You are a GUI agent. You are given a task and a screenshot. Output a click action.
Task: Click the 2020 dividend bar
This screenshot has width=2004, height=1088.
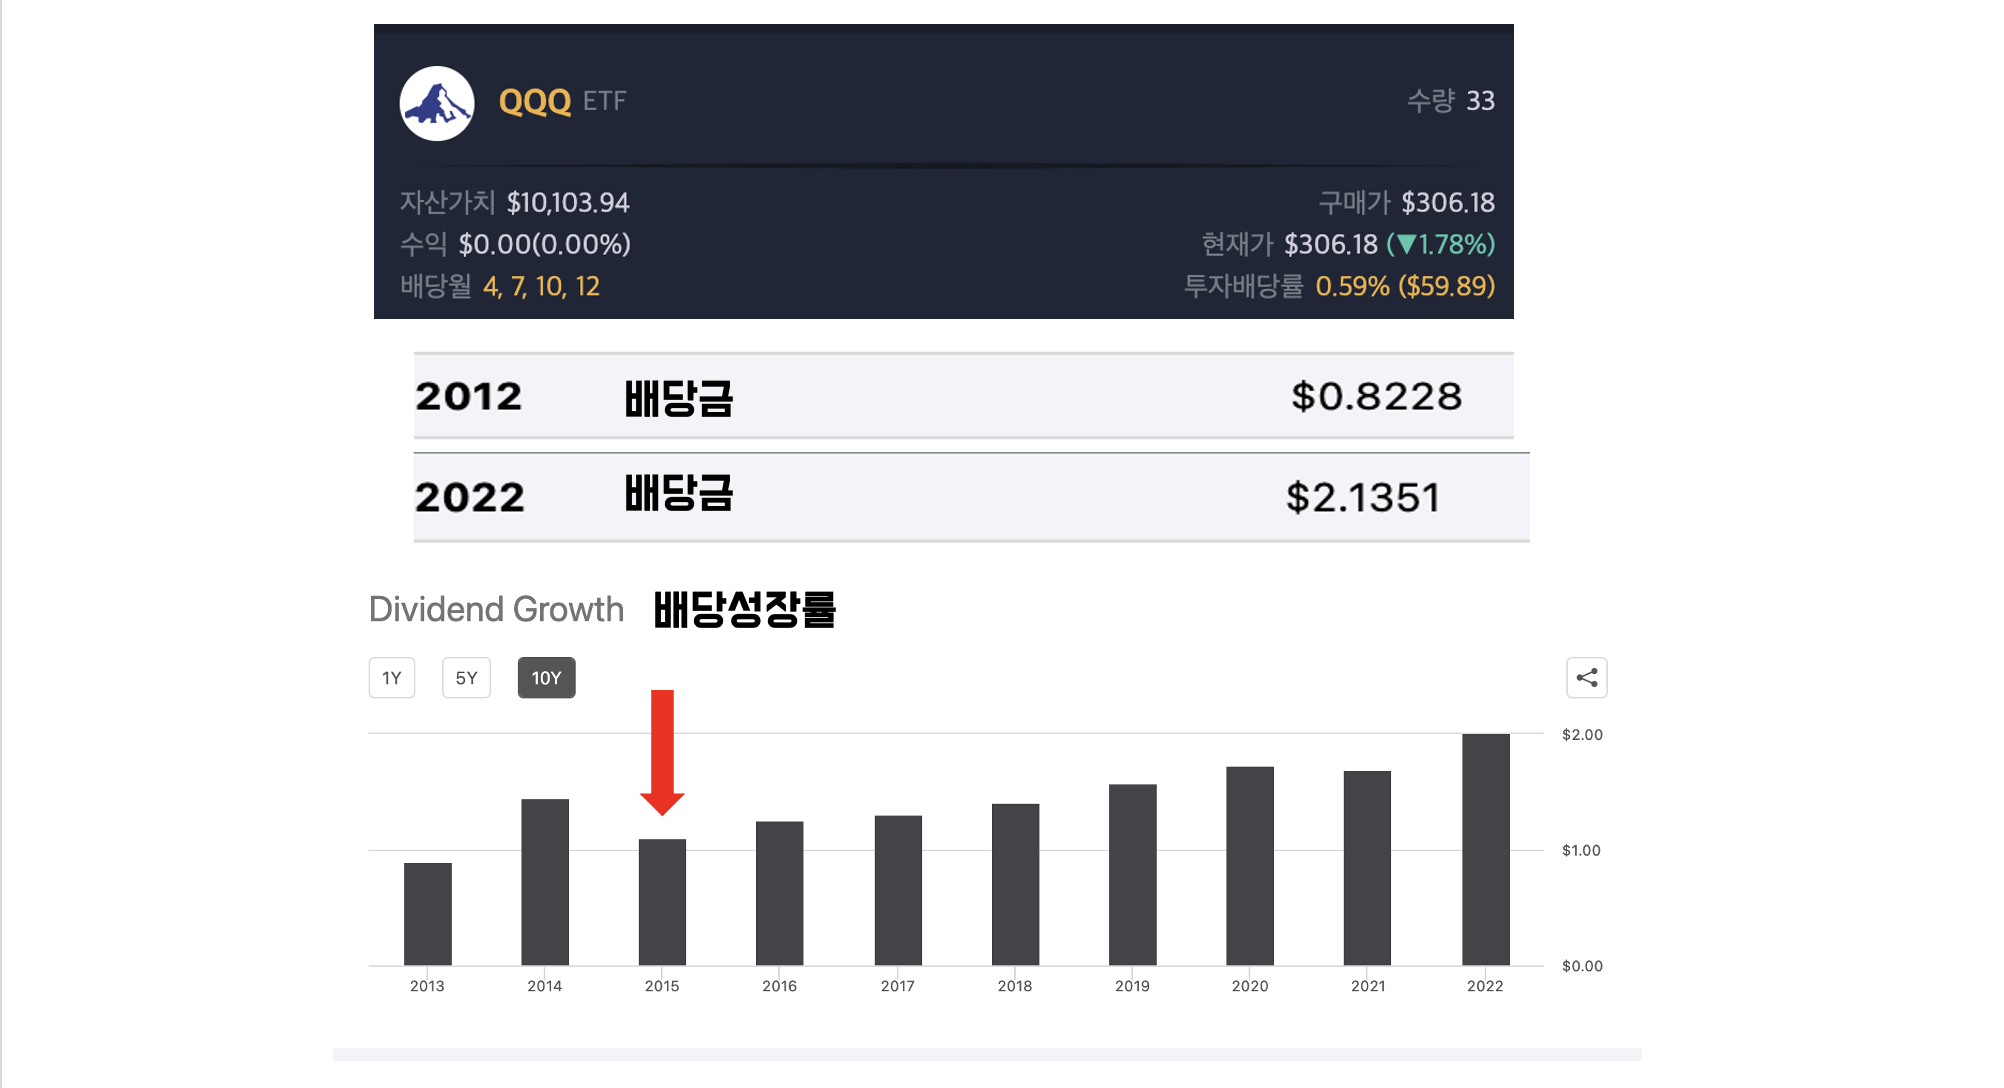pyautogui.click(x=1250, y=866)
